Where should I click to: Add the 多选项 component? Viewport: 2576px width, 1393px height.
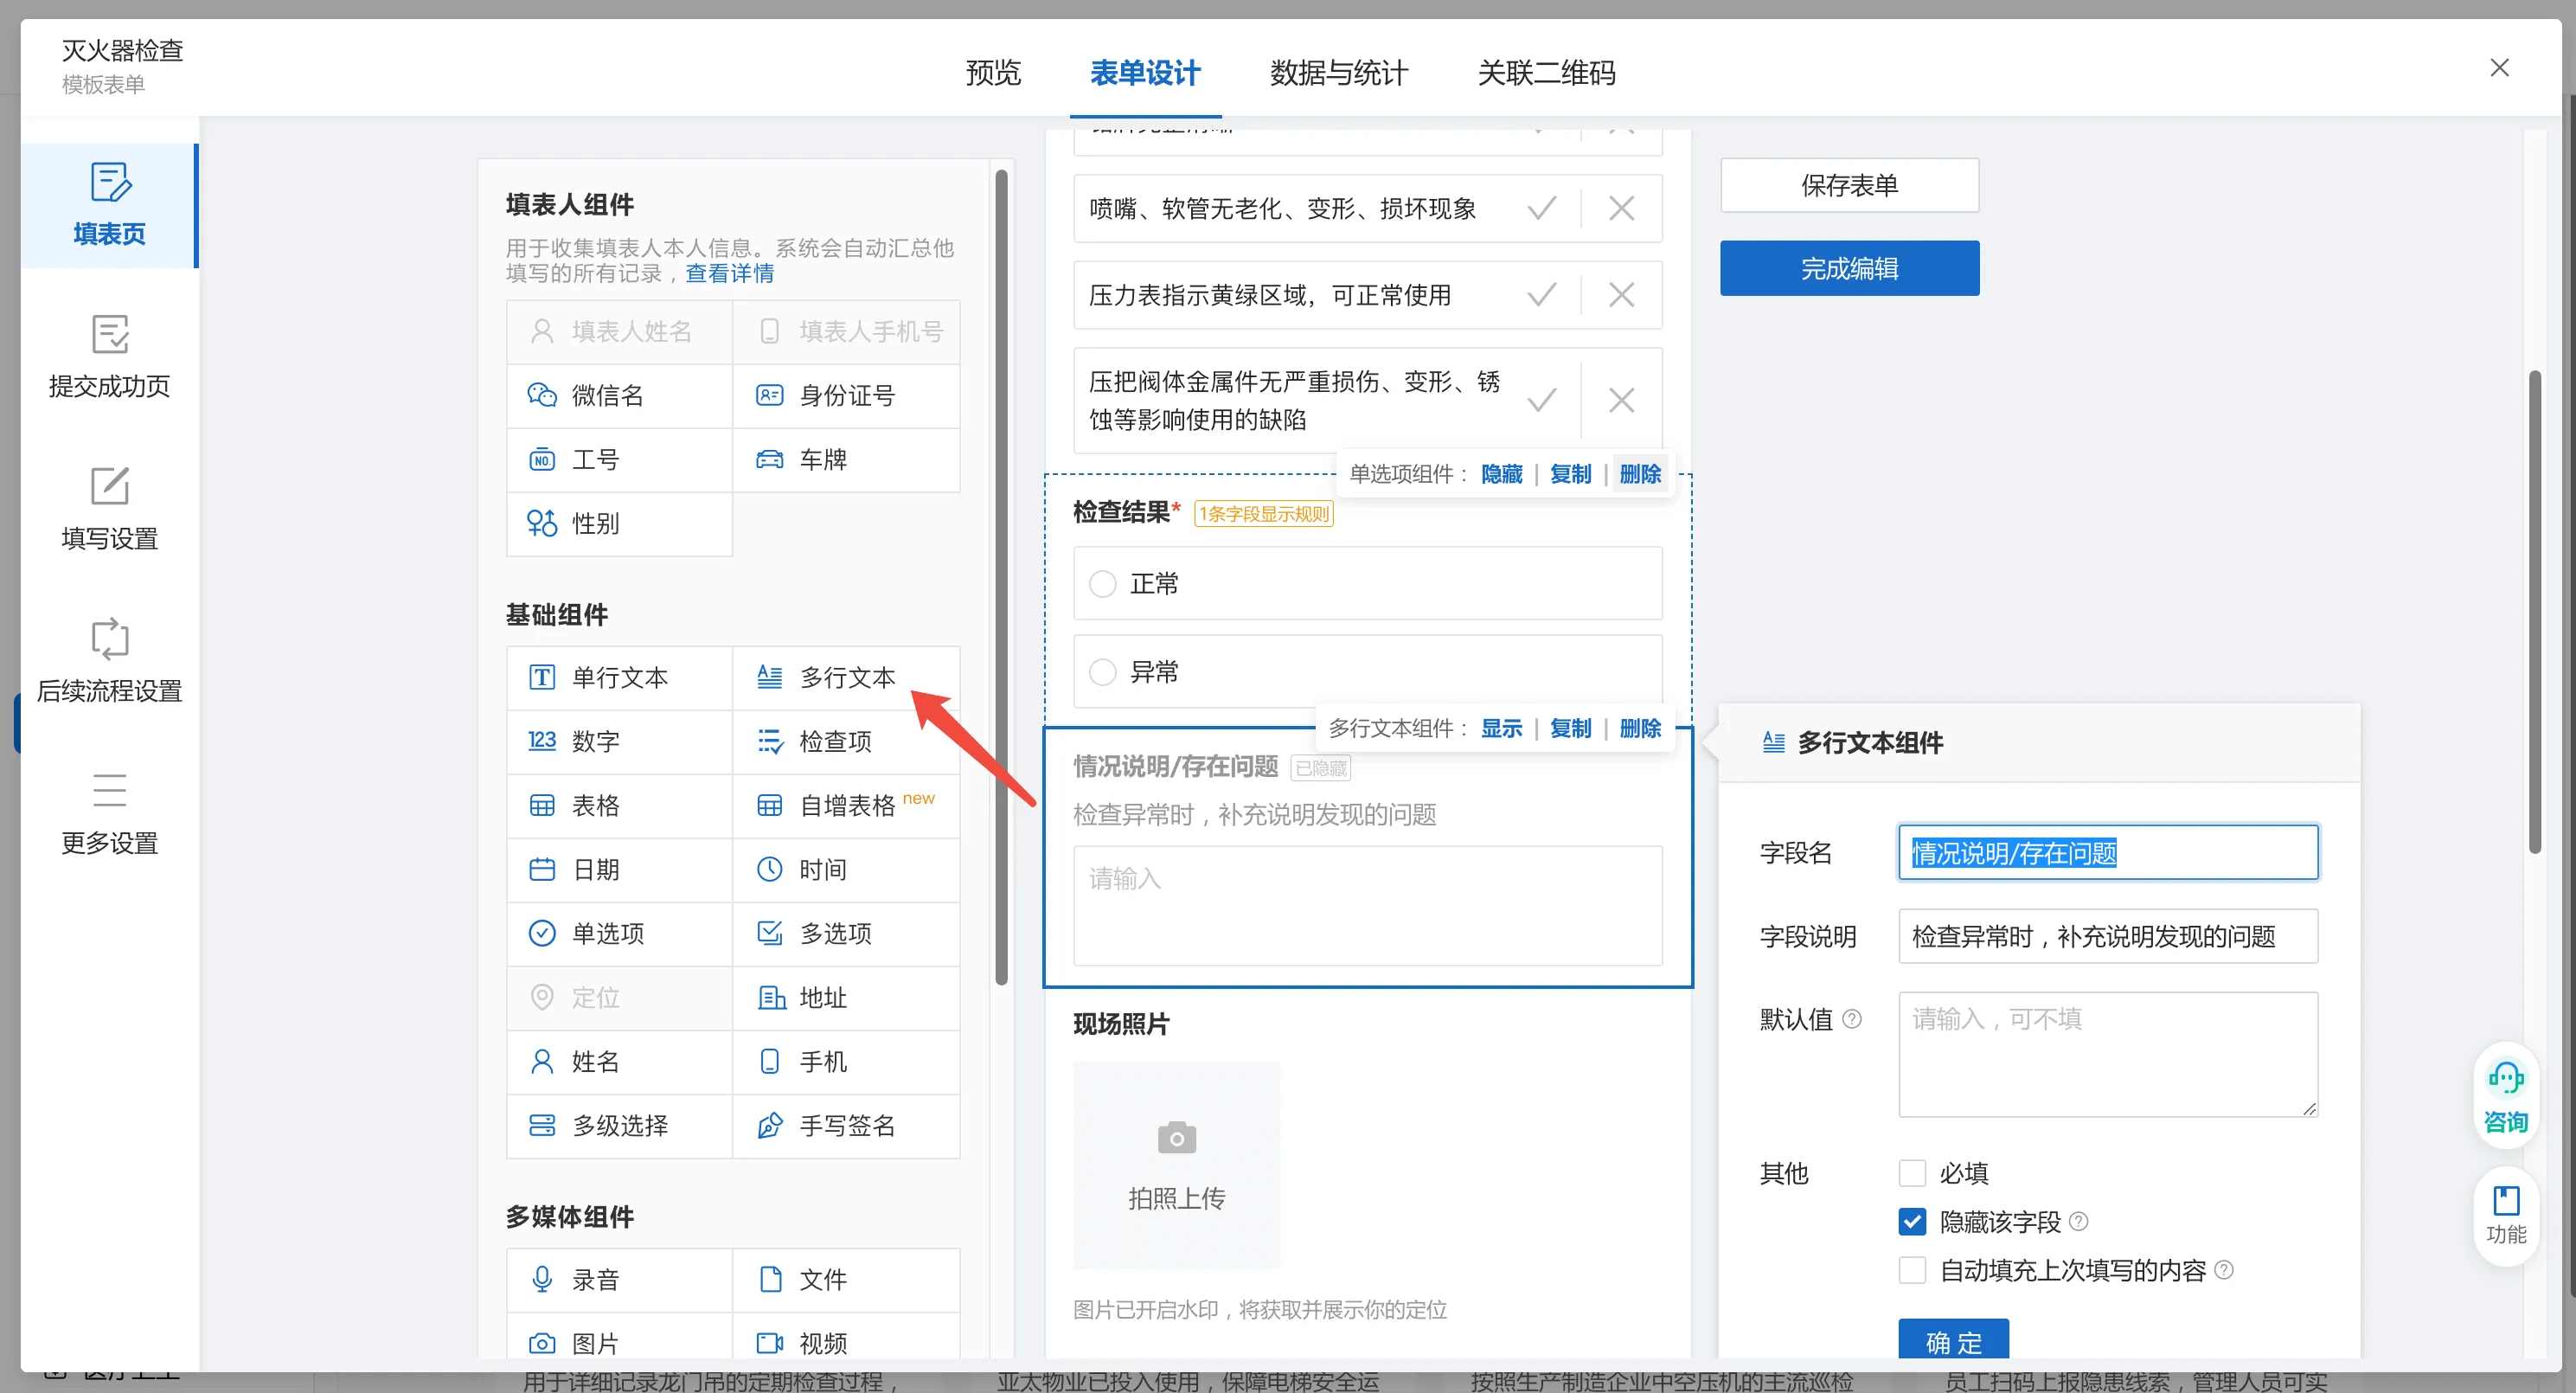pyautogui.click(x=846, y=933)
